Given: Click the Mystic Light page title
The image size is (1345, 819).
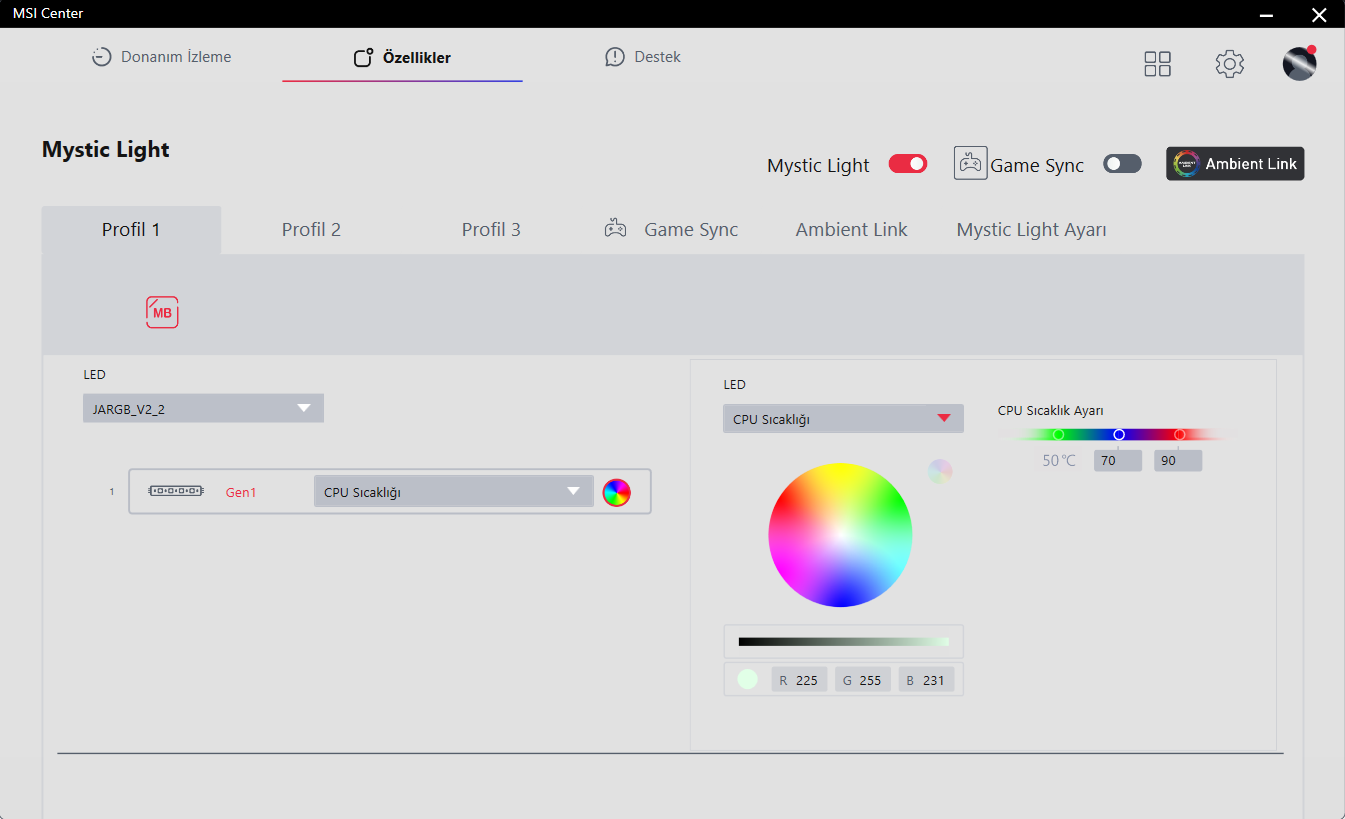Looking at the screenshot, I should point(106,150).
